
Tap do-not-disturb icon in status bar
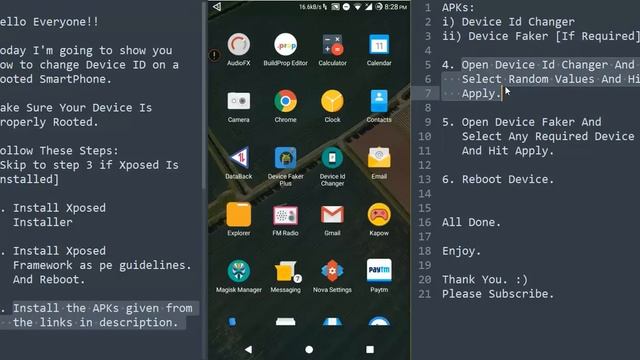pos(347,7)
